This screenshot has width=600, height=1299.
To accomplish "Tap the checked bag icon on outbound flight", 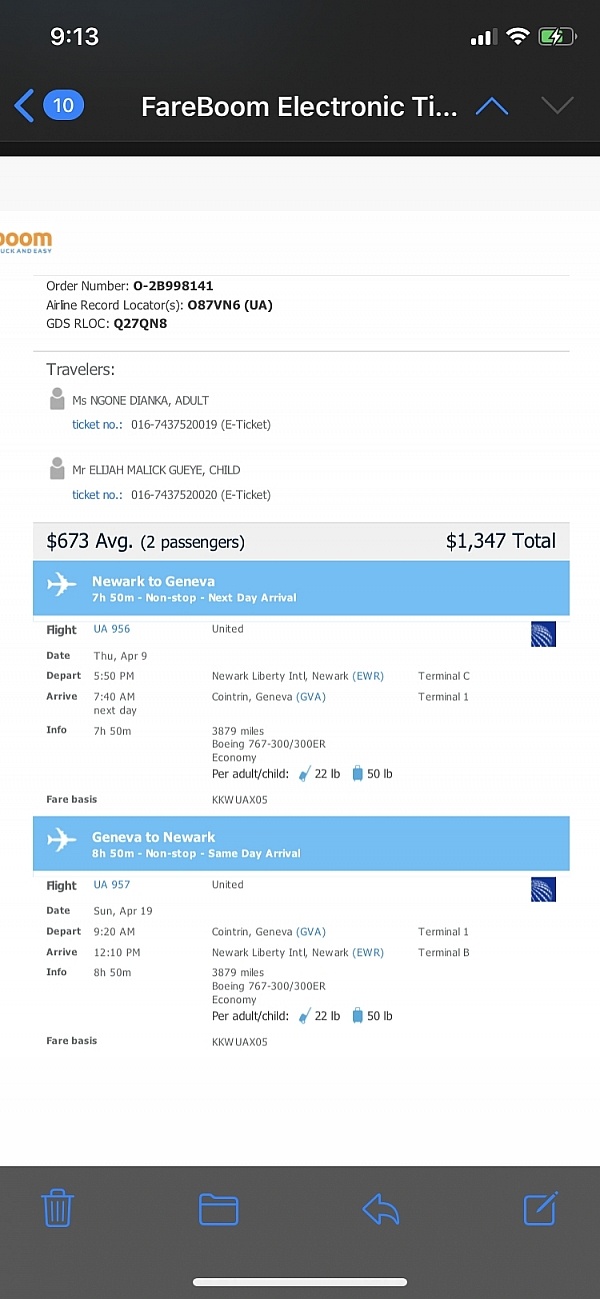I will pyautogui.click(x=357, y=774).
